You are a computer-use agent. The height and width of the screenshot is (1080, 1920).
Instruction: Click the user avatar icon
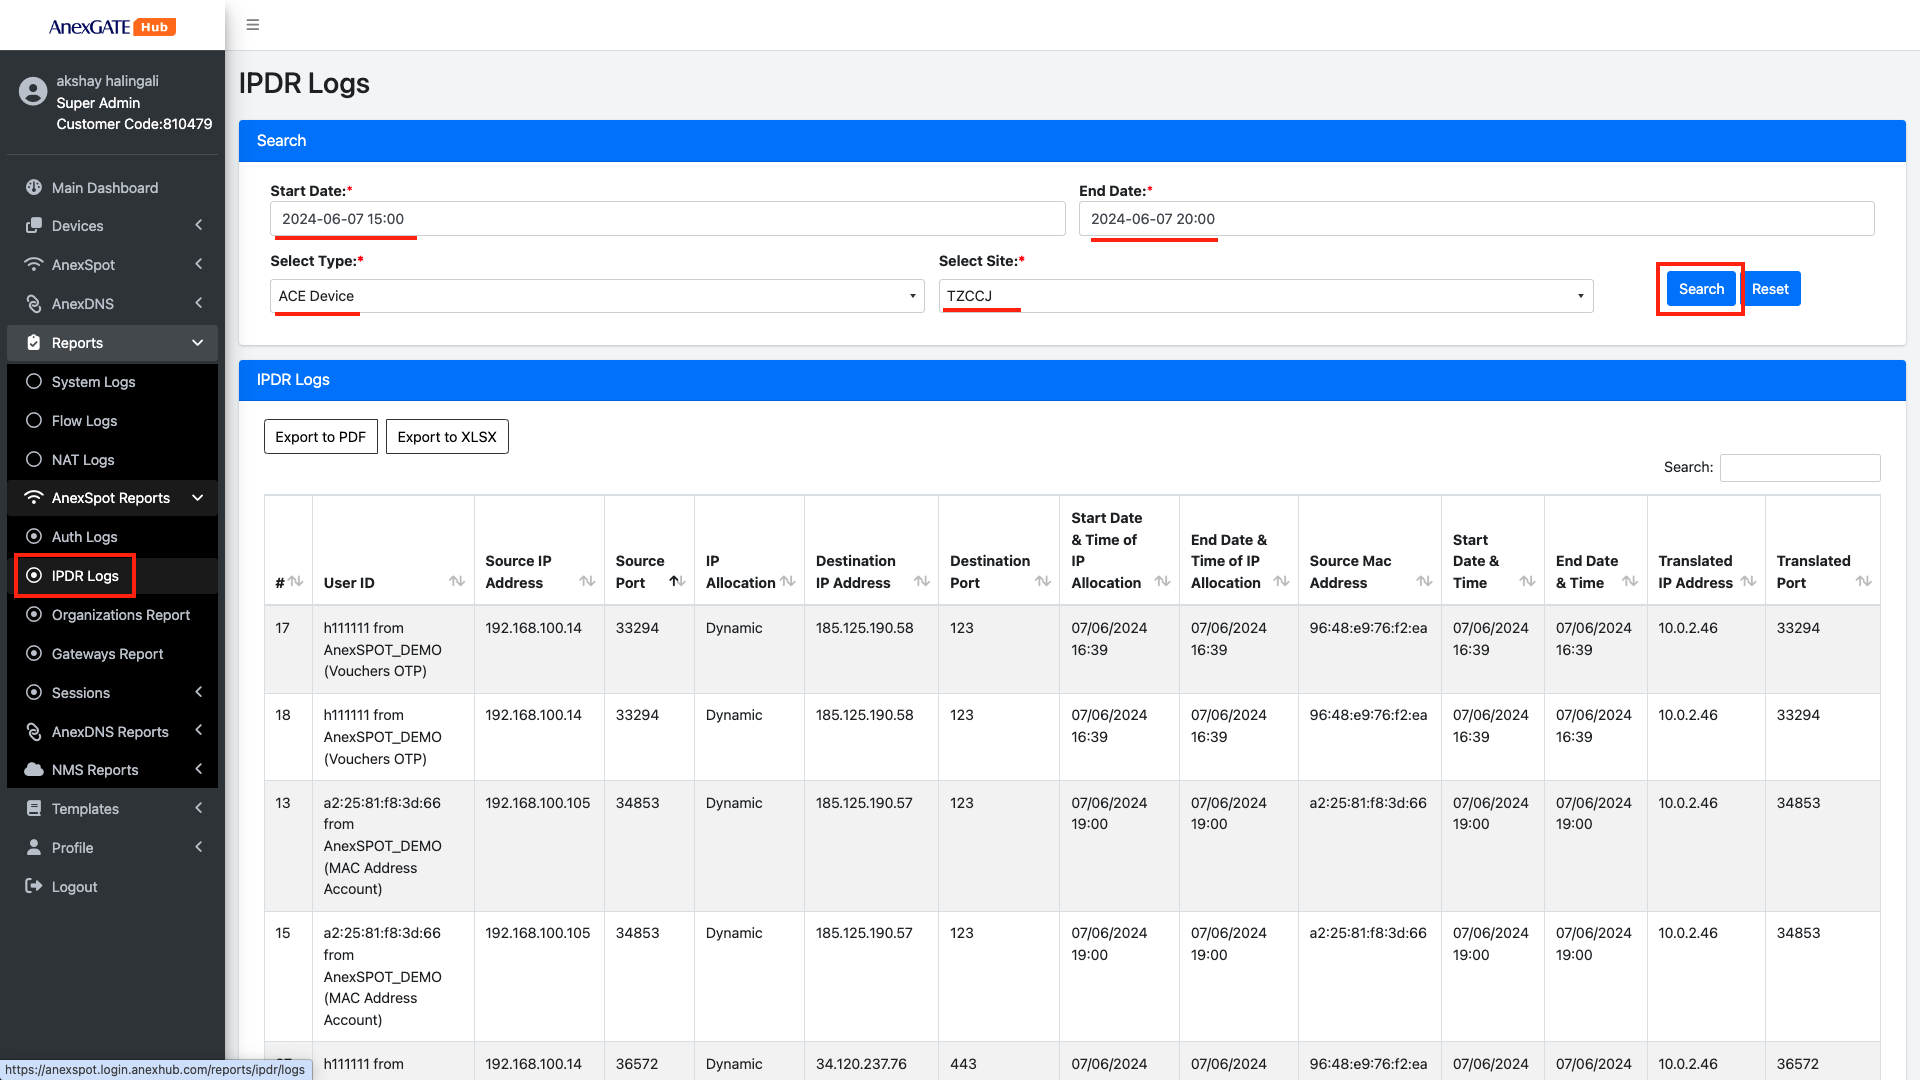pyautogui.click(x=33, y=92)
